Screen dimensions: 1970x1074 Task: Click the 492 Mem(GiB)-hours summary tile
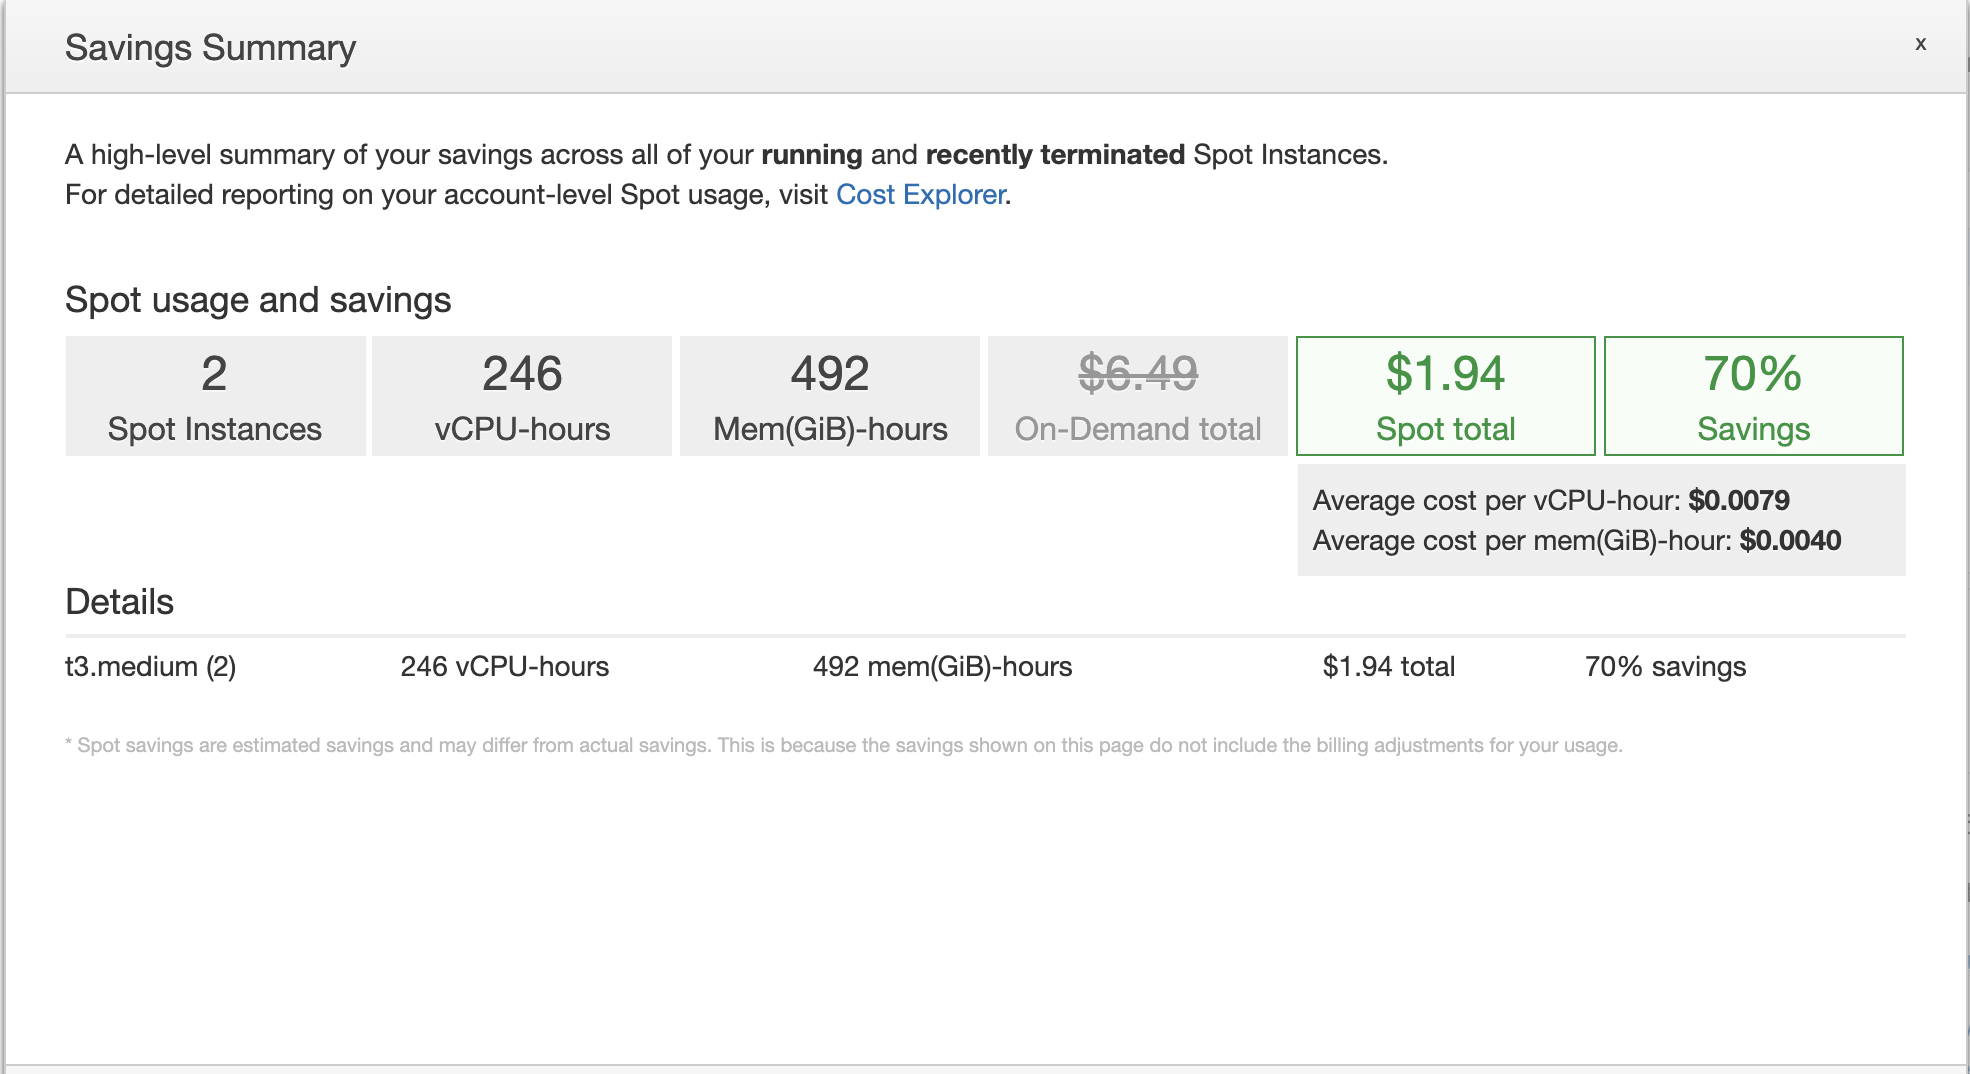[x=829, y=396]
